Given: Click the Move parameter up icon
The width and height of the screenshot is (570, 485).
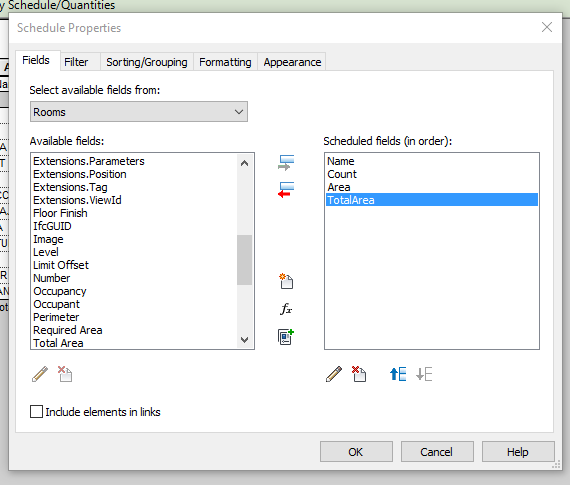Looking at the screenshot, I should [398, 374].
